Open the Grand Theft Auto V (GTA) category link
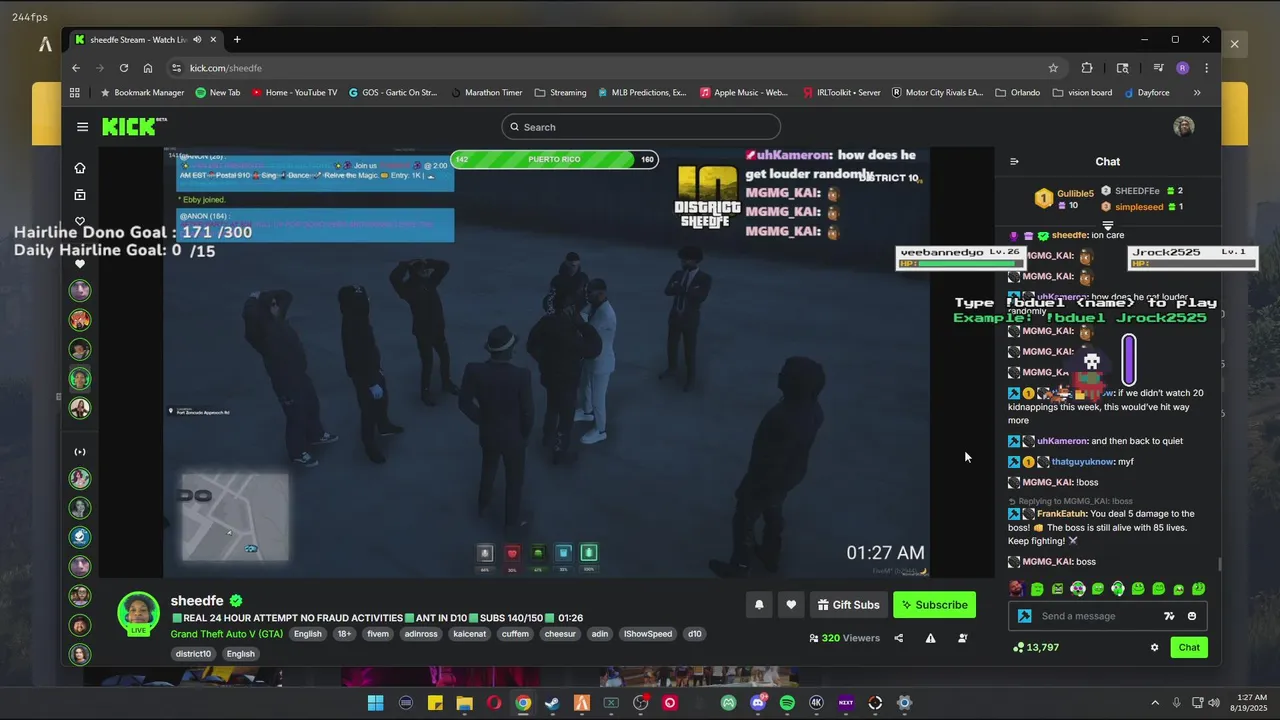 226,634
